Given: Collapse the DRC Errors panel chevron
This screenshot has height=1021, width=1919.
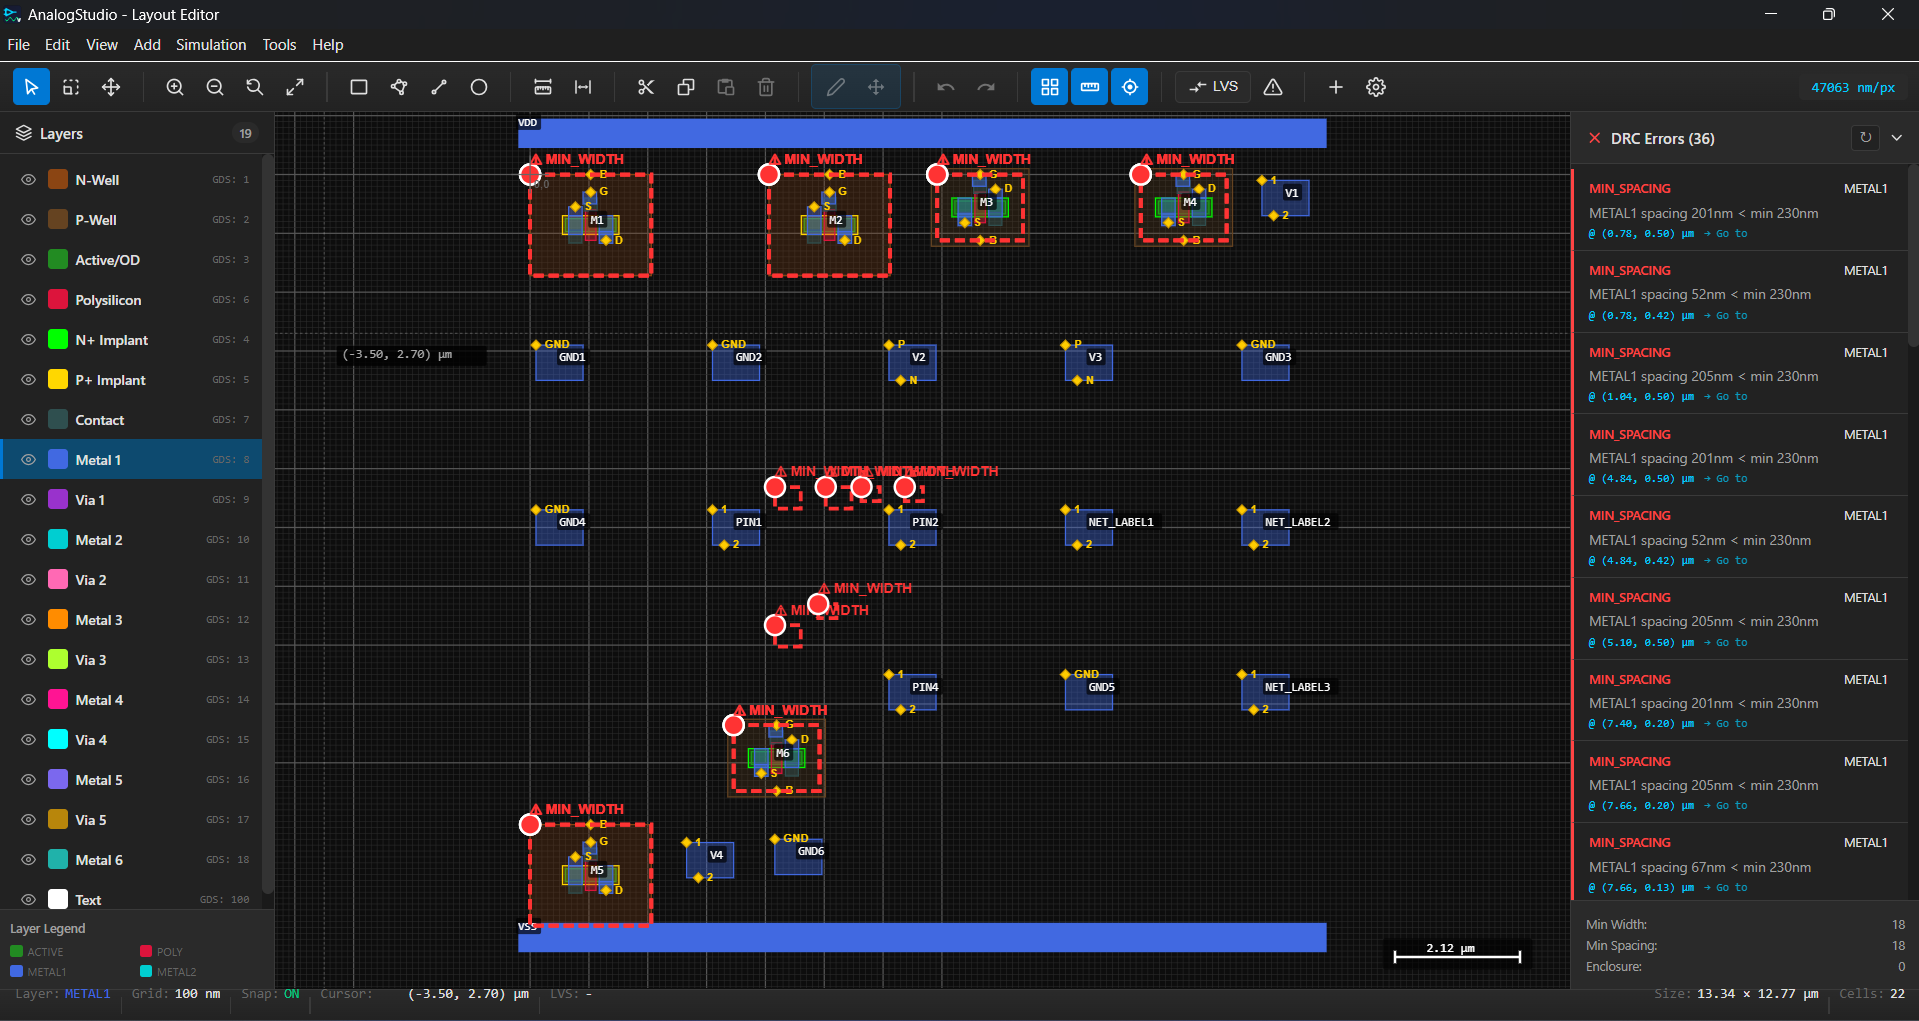Looking at the screenshot, I should (x=1897, y=138).
